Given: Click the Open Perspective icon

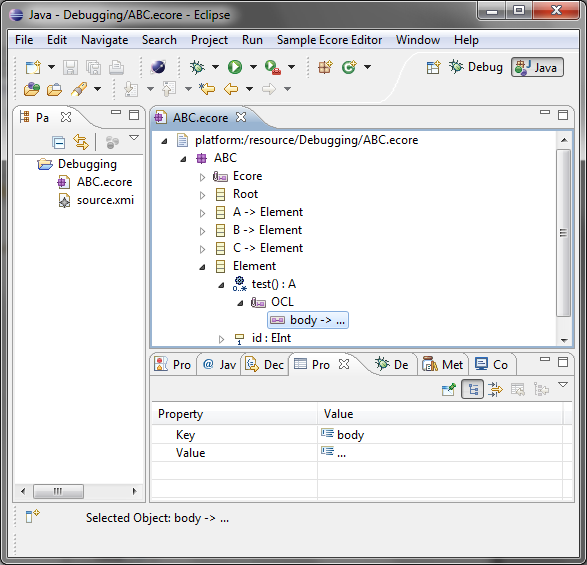Looking at the screenshot, I should (433, 67).
